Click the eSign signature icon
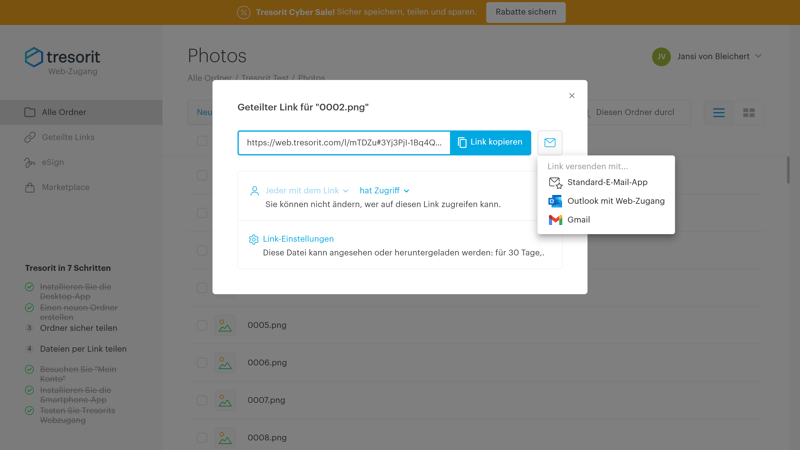Viewport: 800px width, 450px height. click(x=30, y=162)
